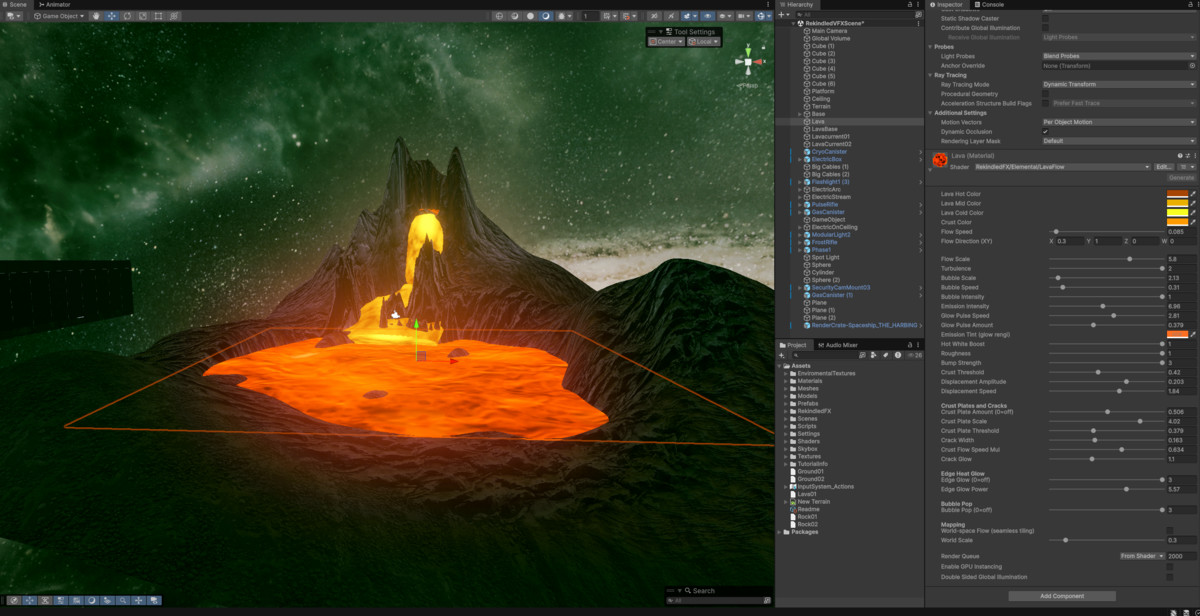Screen dimensions: 1200x616
Task: Click the Hierarchy panel lock icon
Action: 909,5
